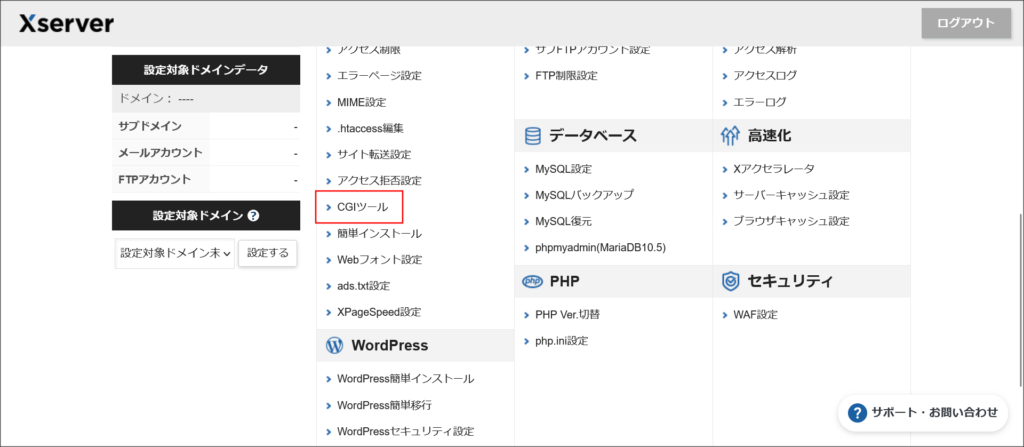Click the page vertical scrollbar

1021,299
